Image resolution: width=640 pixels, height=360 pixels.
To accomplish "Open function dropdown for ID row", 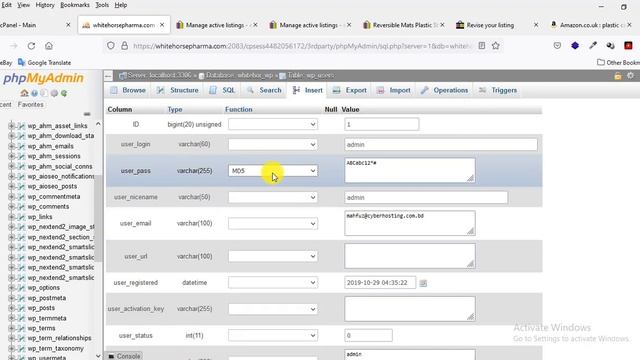I will click(x=273, y=124).
